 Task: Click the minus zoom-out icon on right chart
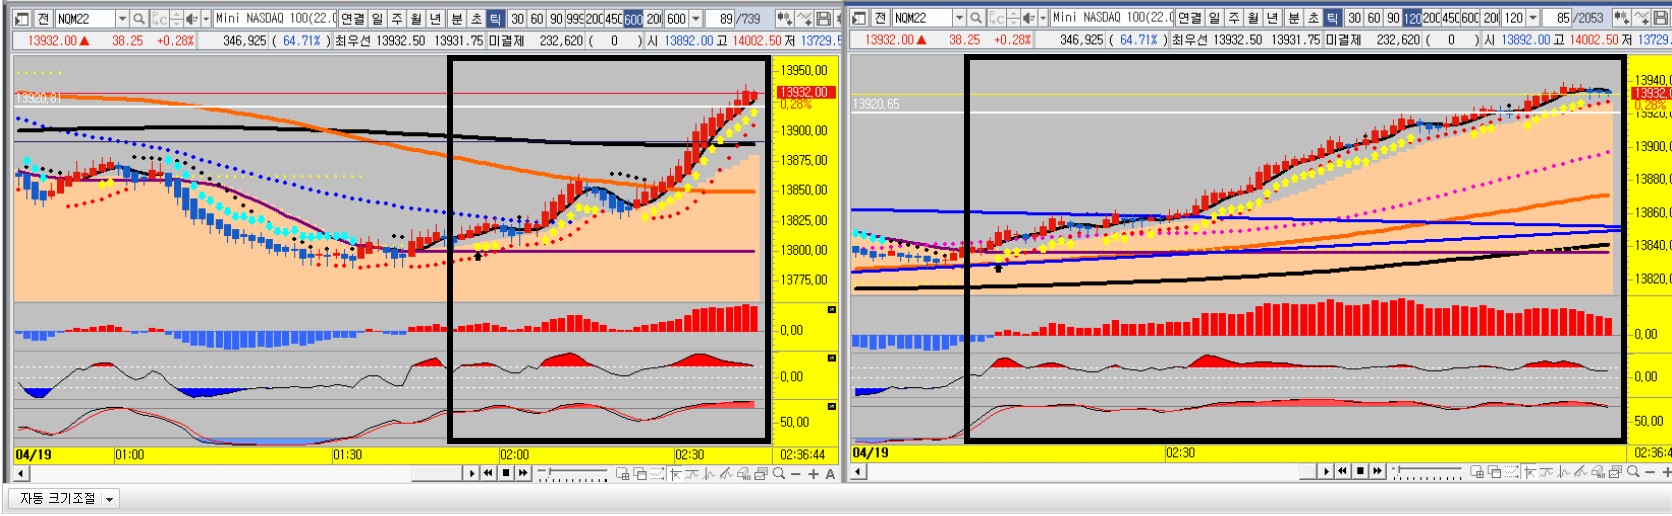pyautogui.click(x=1650, y=472)
